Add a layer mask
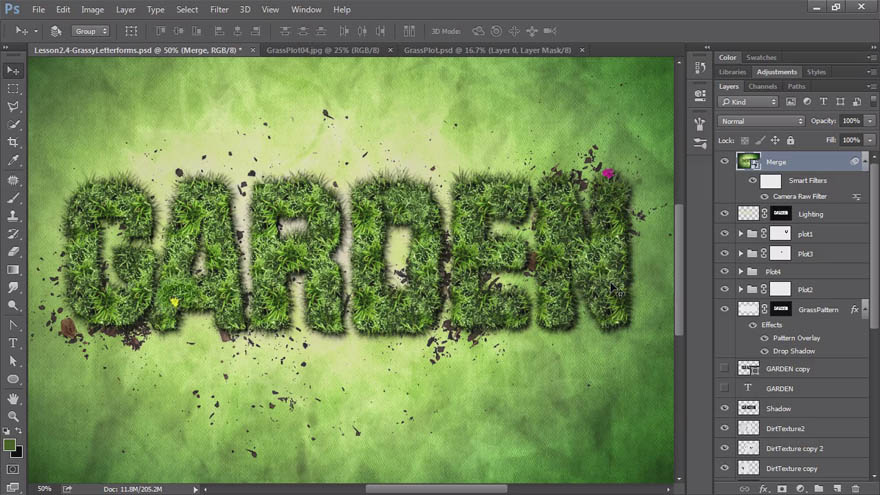880x495 pixels. click(782, 489)
